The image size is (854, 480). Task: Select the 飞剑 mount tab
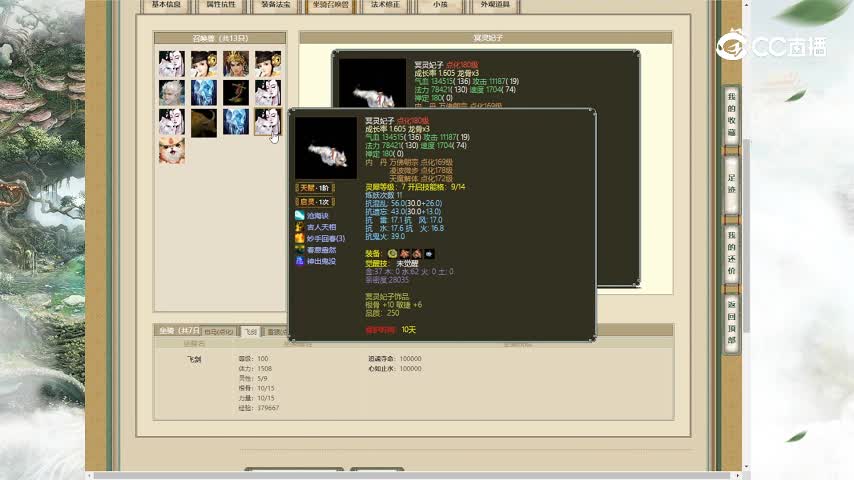(x=250, y=331)
